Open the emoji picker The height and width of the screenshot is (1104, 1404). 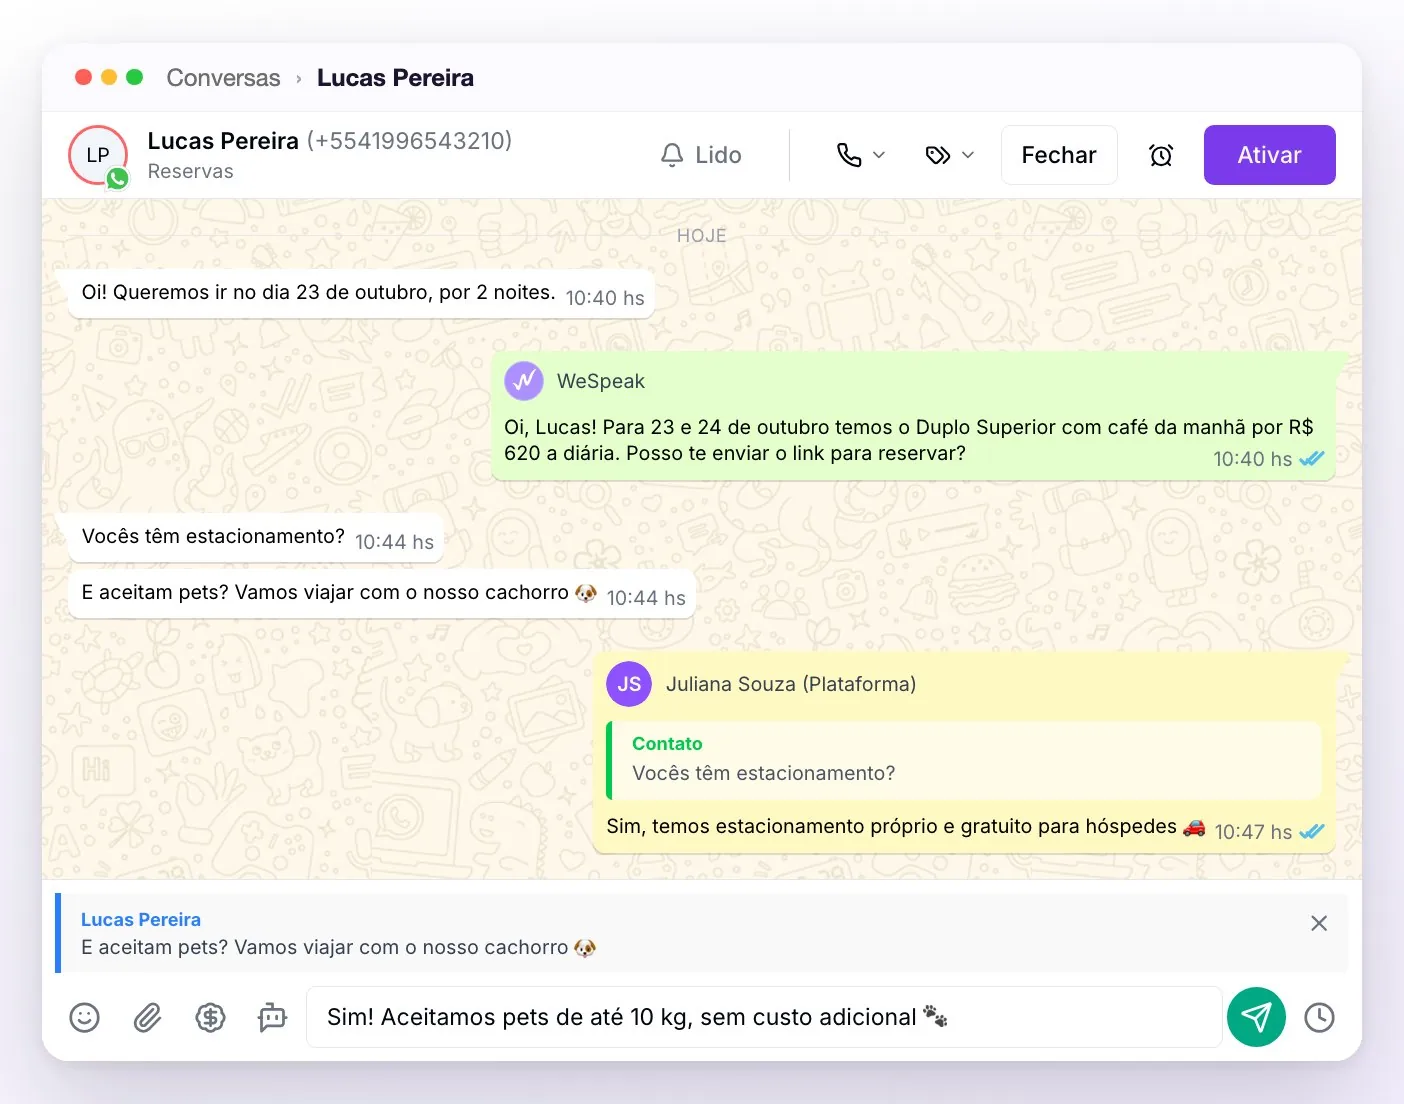click(x=85, y=1018)
